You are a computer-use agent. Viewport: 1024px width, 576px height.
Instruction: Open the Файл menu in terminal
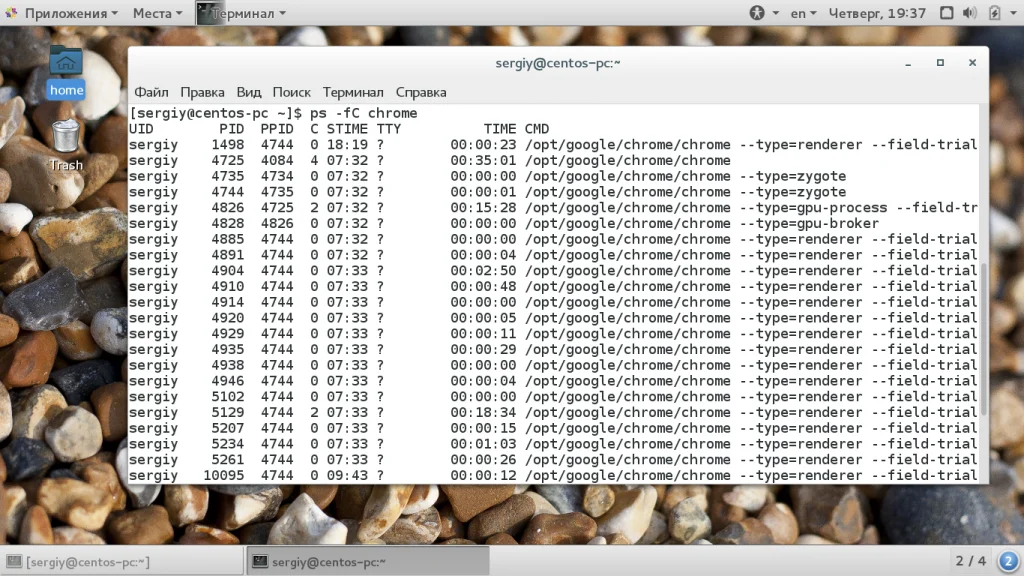(151, 92)
